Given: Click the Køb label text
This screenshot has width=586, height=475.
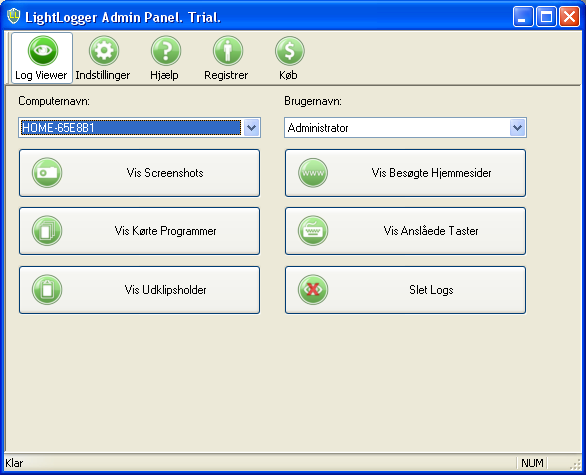Looking at the screenshot, I should click(288, 75).
